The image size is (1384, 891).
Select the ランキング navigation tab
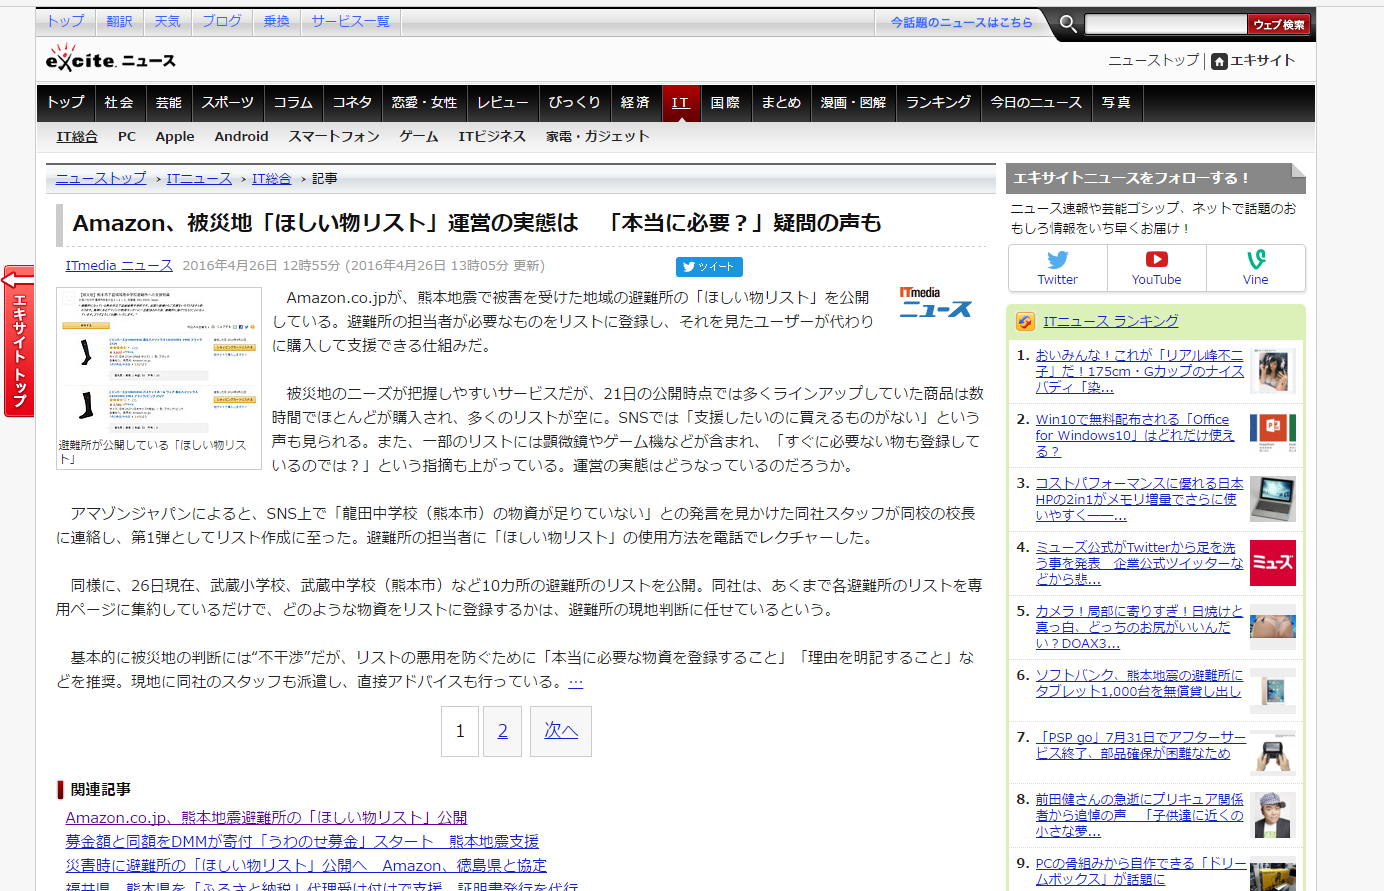pos(938,103)
